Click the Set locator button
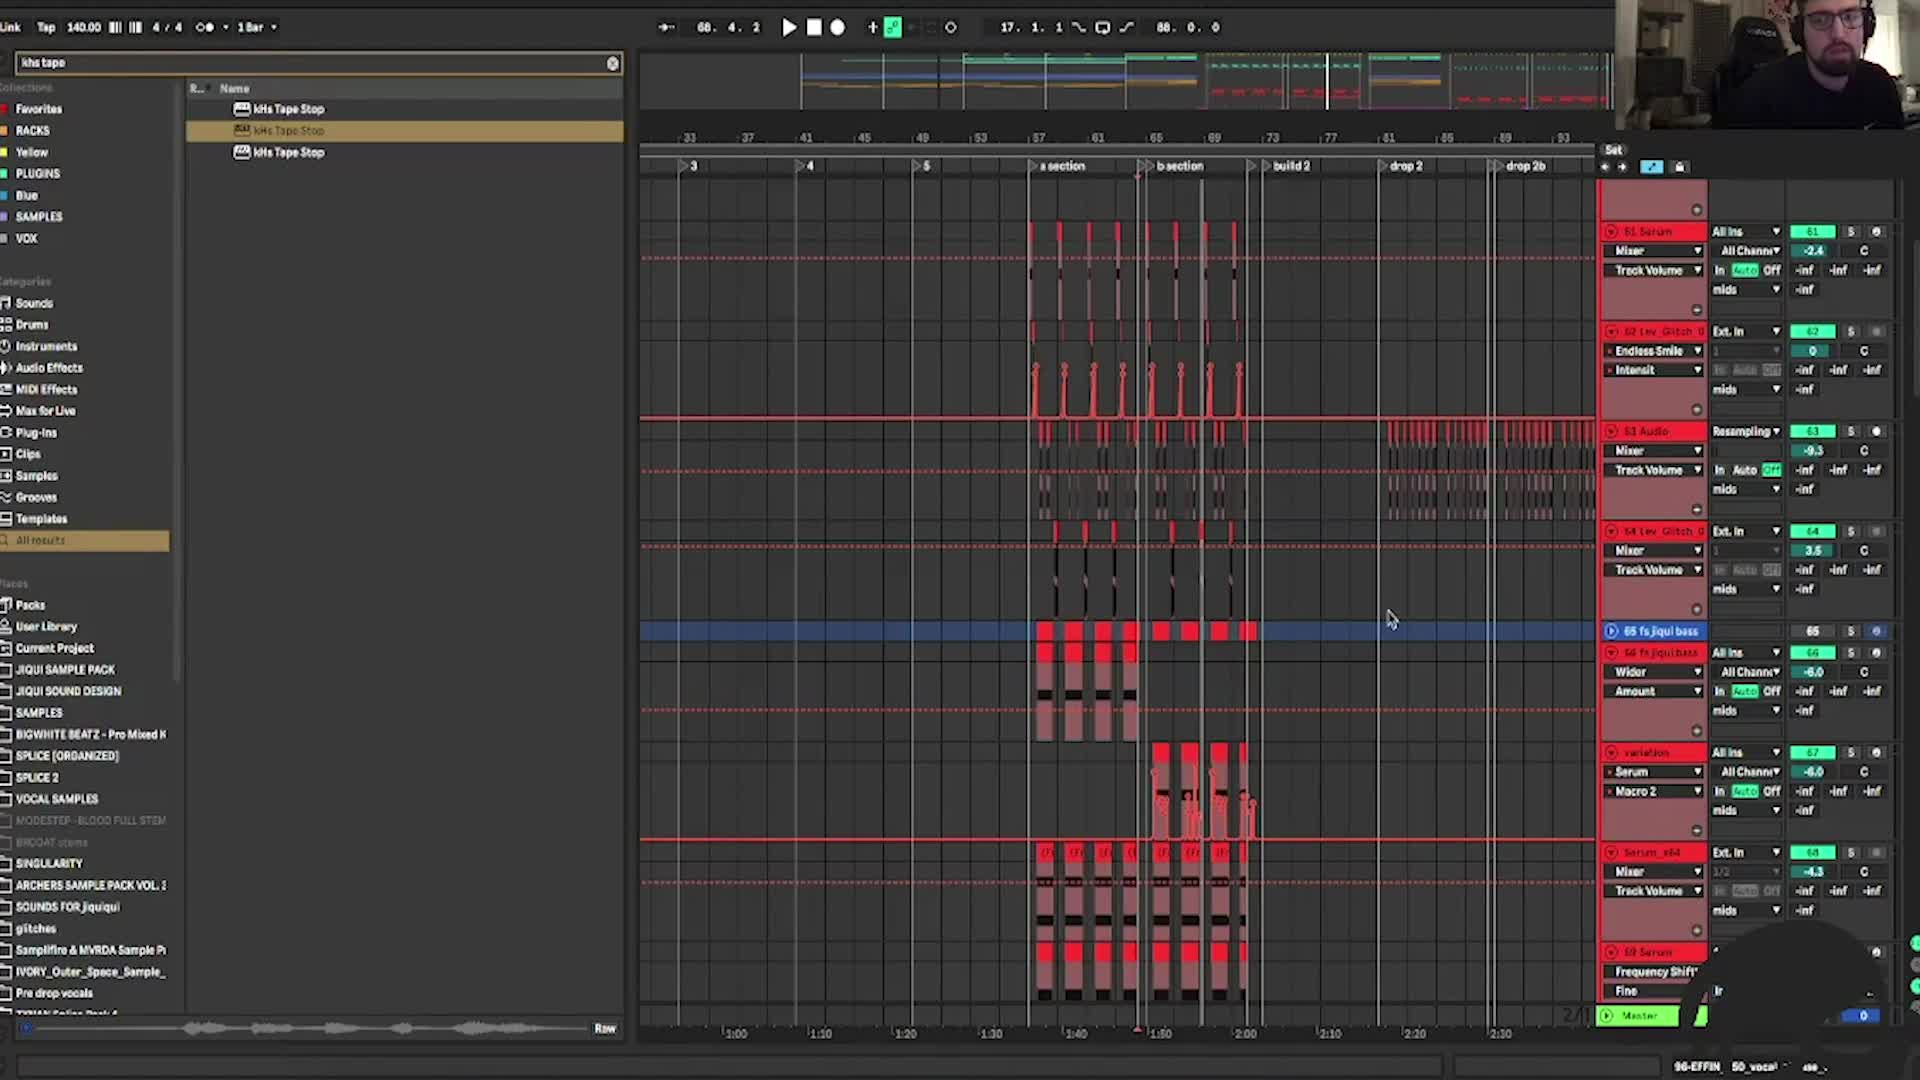Viewport: 1920px width, 1080px height. tap(1613, 150)
